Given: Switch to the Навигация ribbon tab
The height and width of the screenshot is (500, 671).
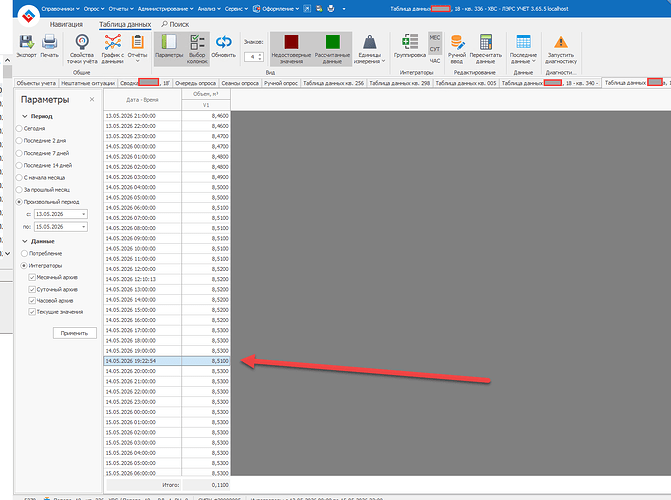Looking at the screenshot, I should click(66, 24).
